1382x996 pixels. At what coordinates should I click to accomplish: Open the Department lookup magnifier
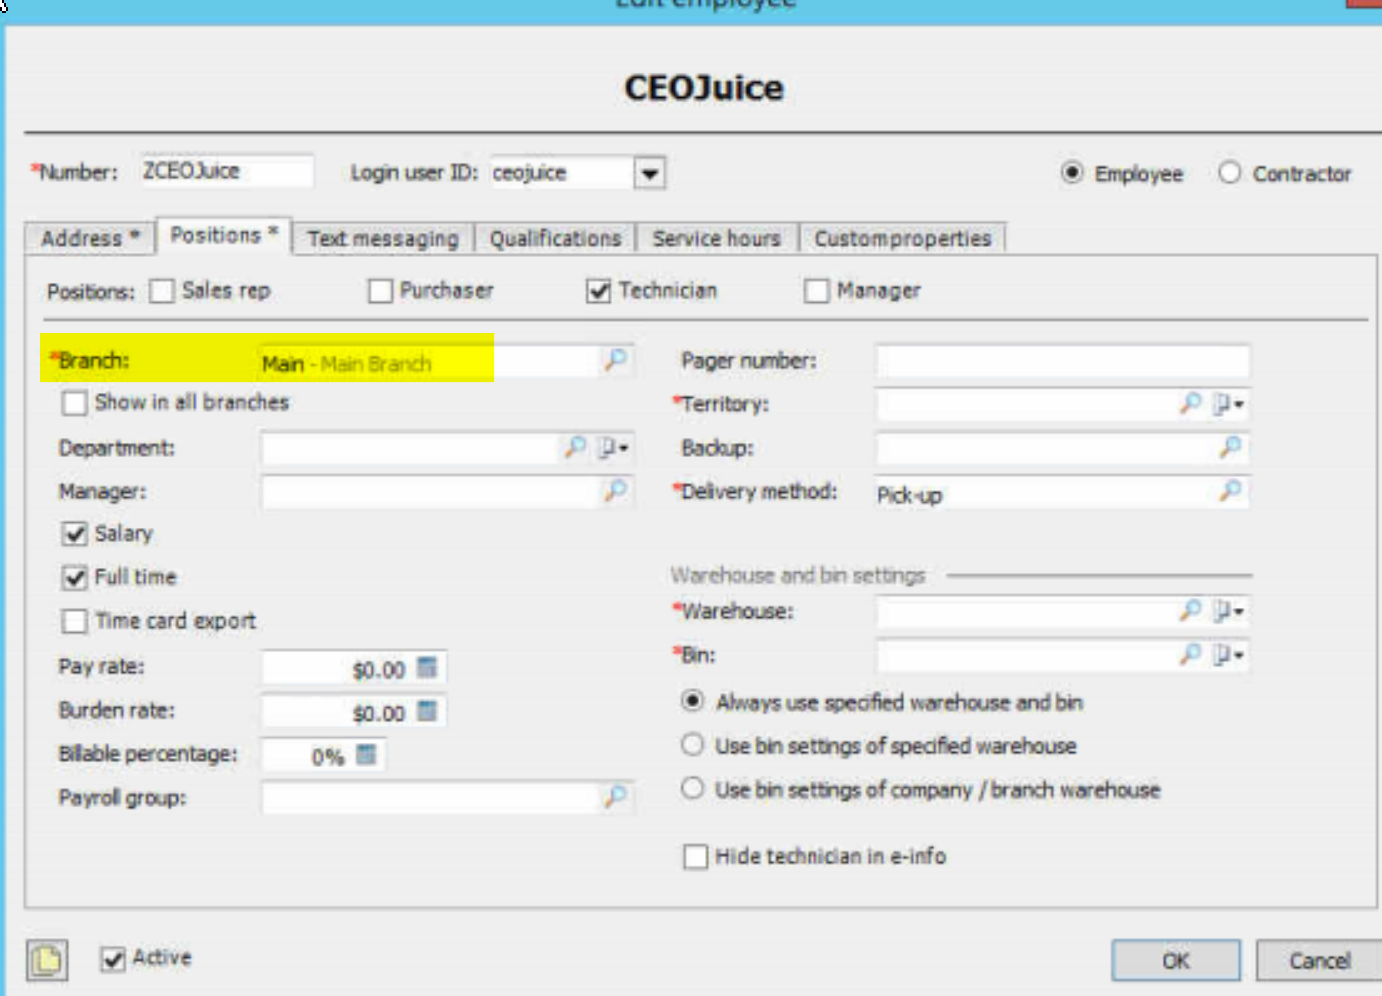[575, 446]
